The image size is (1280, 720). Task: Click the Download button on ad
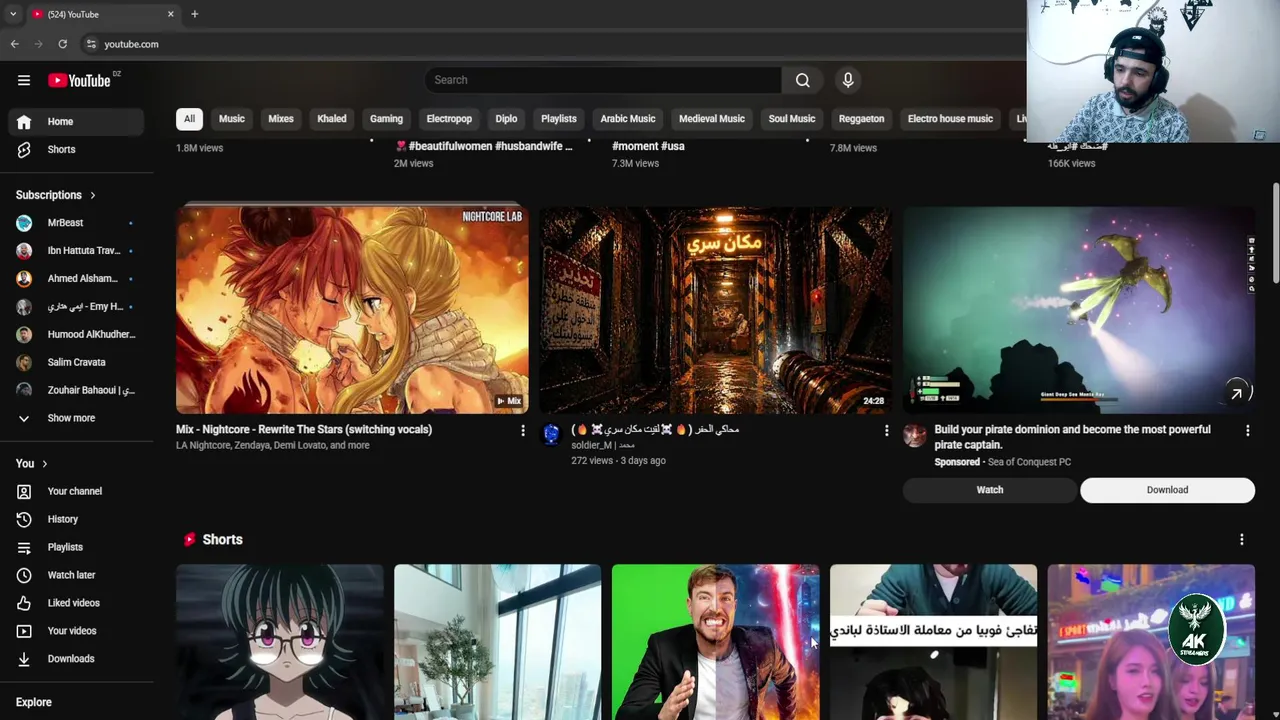point(1167,490)
